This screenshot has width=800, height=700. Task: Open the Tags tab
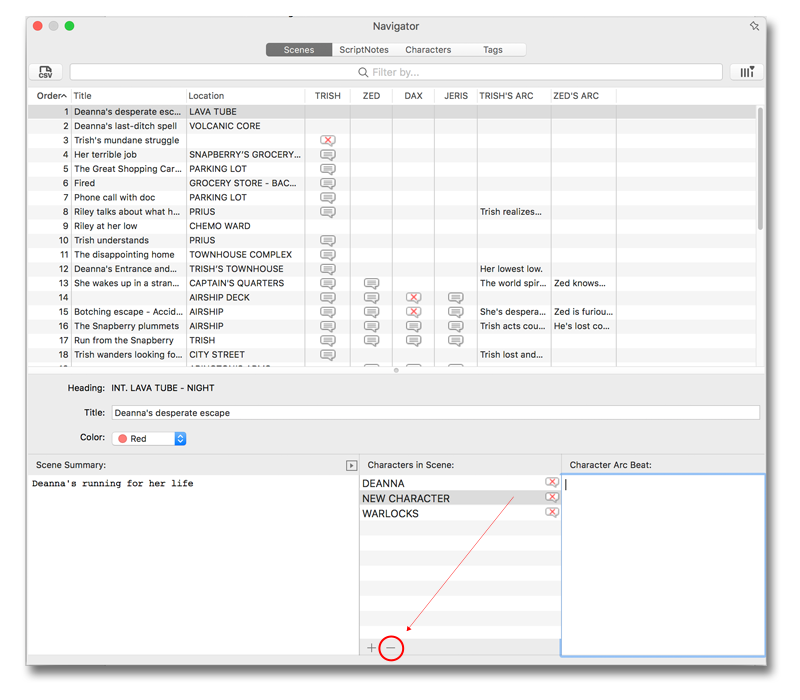(493, 50)
